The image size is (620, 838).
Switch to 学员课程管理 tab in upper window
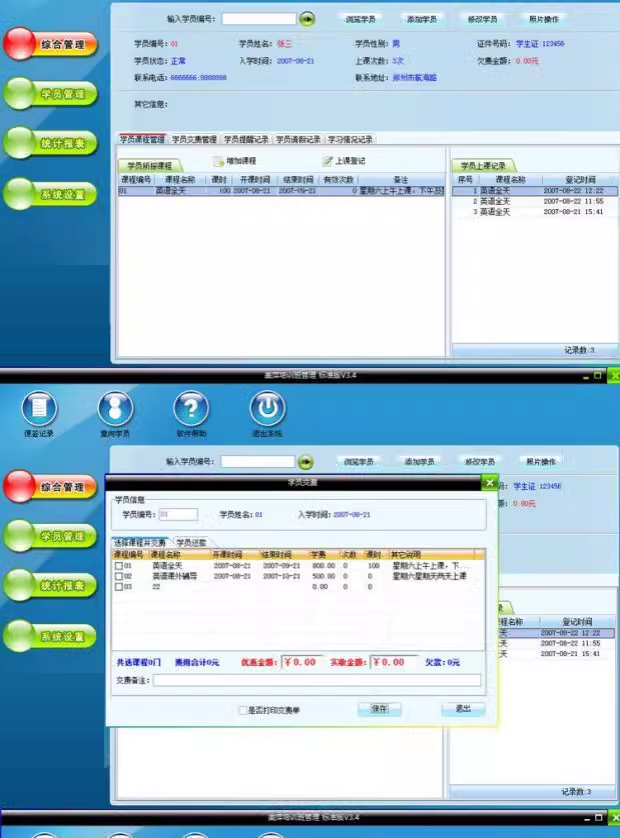point(142,139)
